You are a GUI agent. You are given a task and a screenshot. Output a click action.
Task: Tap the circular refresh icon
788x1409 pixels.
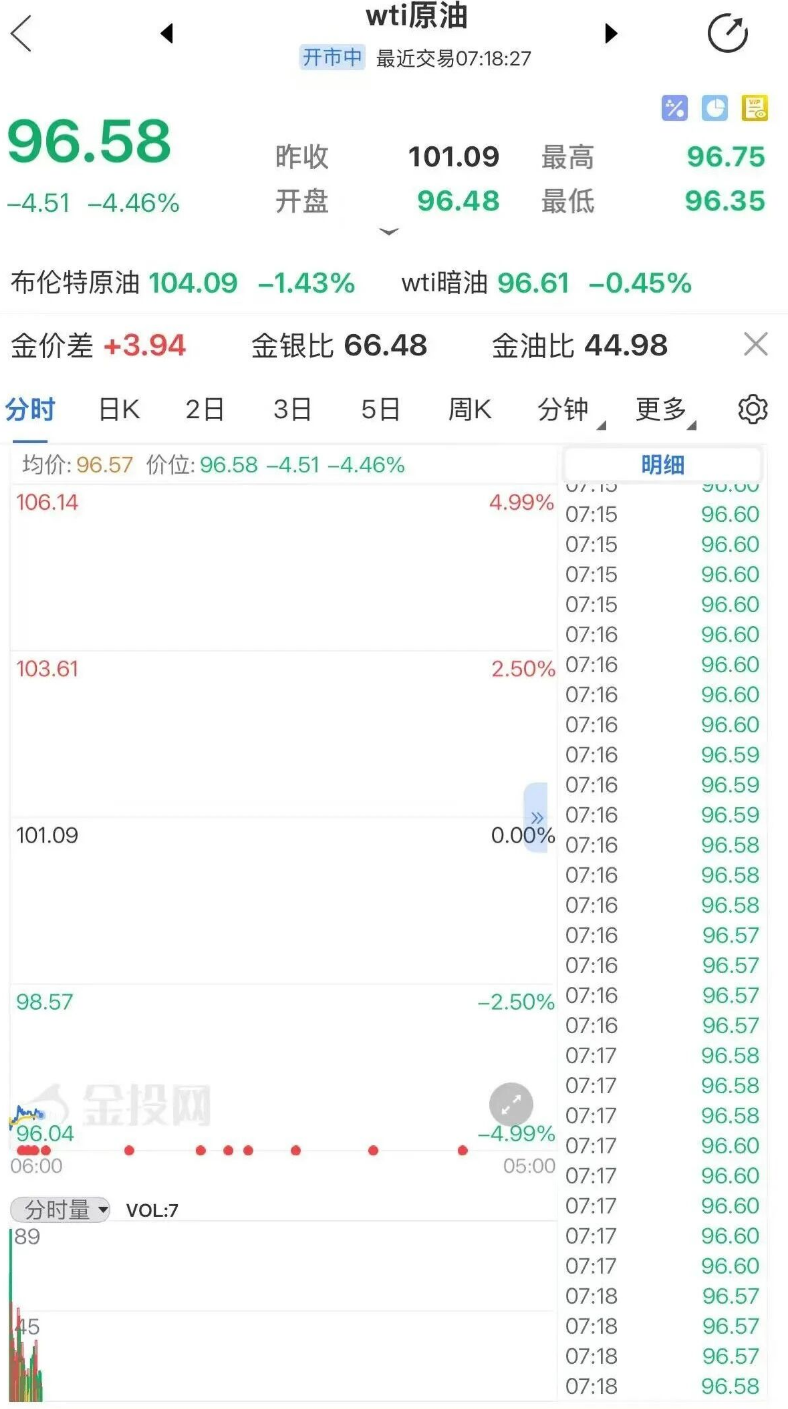[728, 33]
